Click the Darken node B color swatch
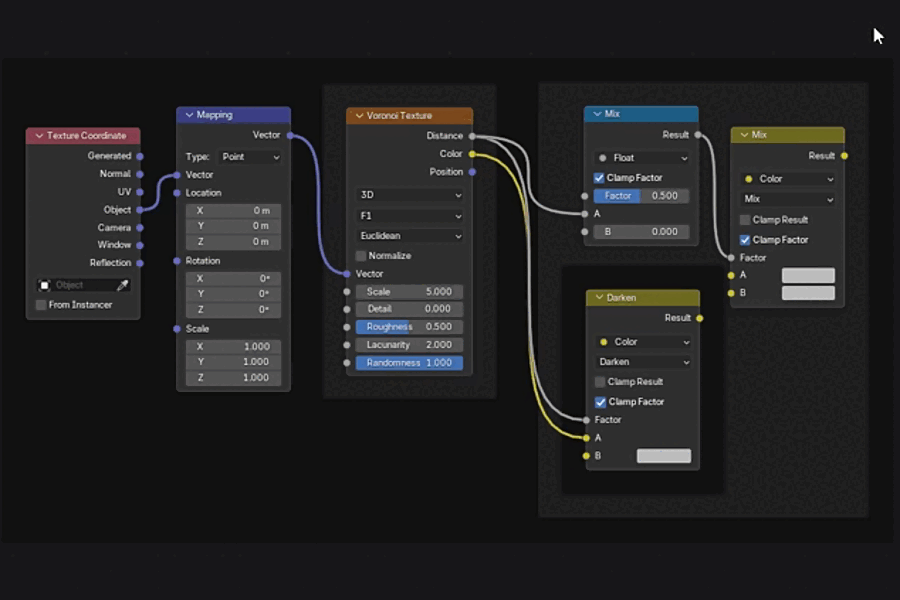 coord(664,456)
